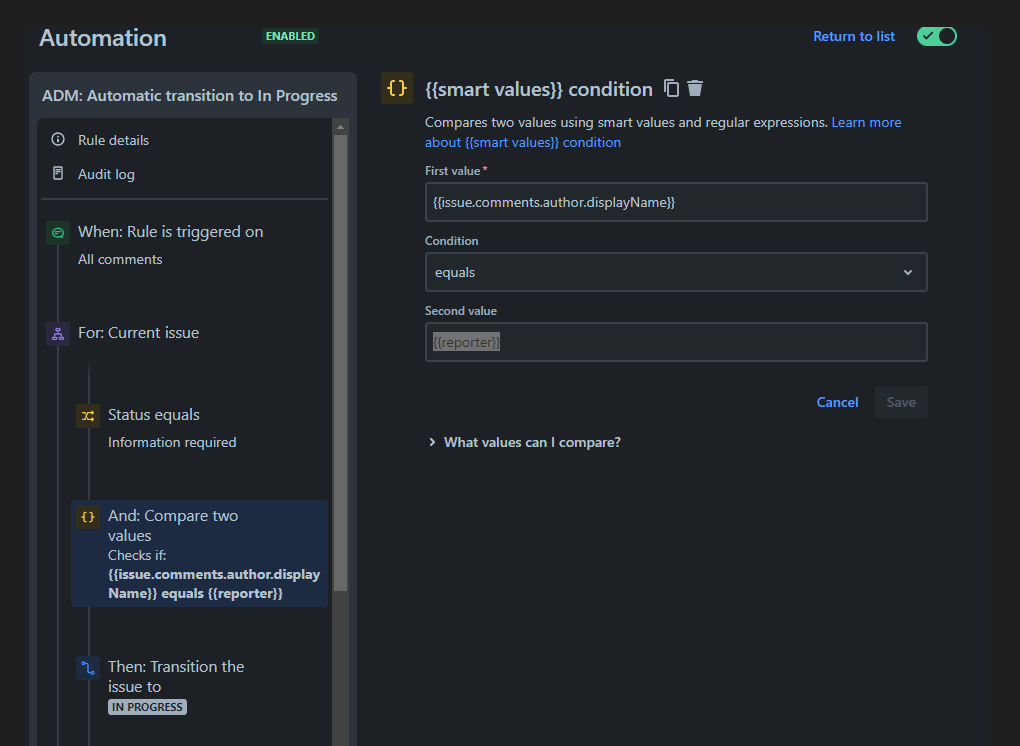Click the purple branch icon for Current issue
The image size is (1020, 746).
(57, 332)
